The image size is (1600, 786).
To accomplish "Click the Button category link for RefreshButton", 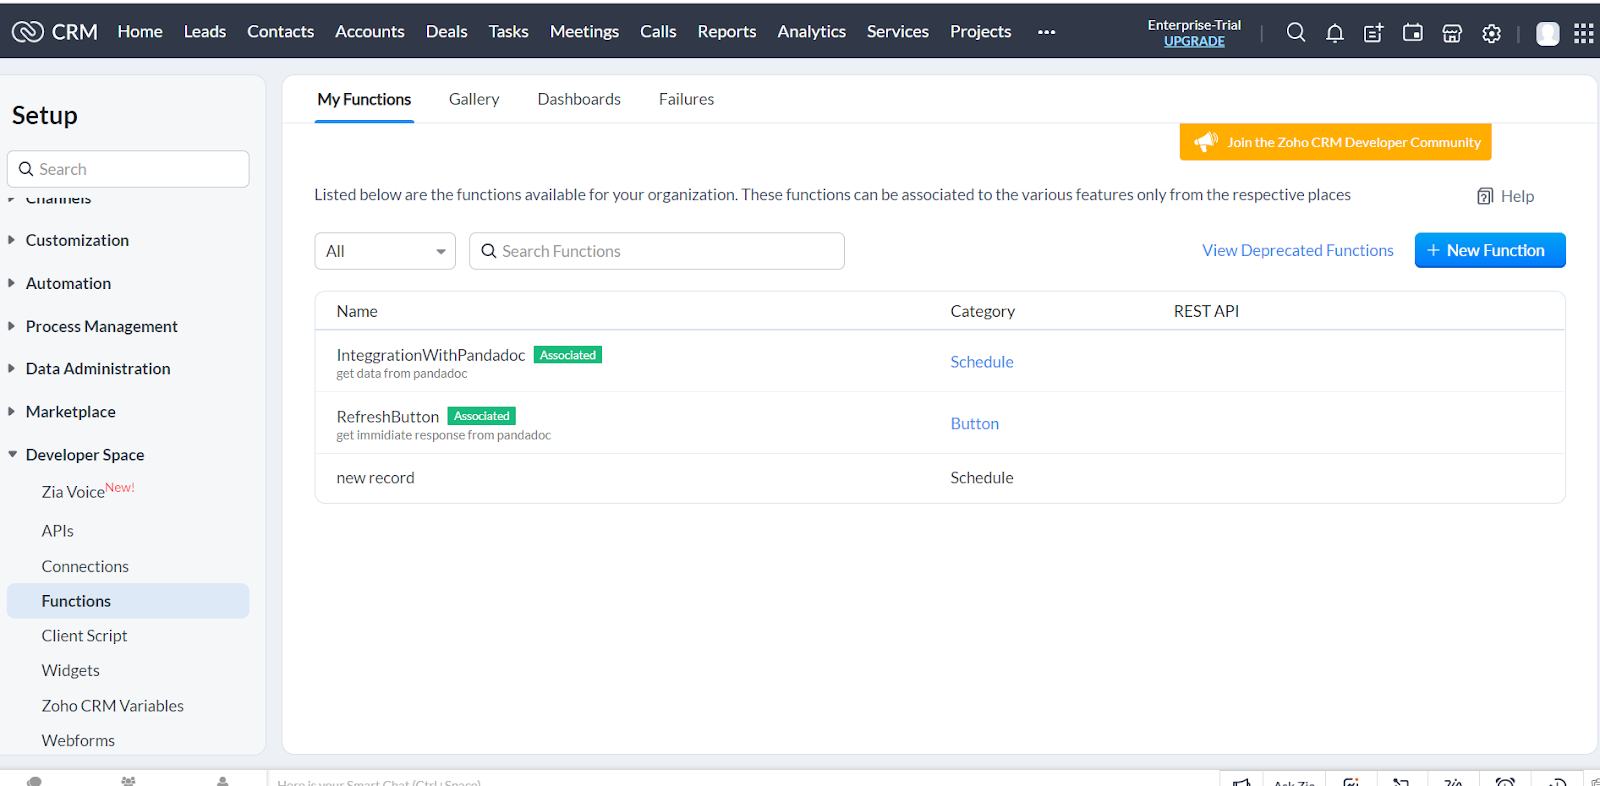I will pyautogui.click(x=975, y=424).
